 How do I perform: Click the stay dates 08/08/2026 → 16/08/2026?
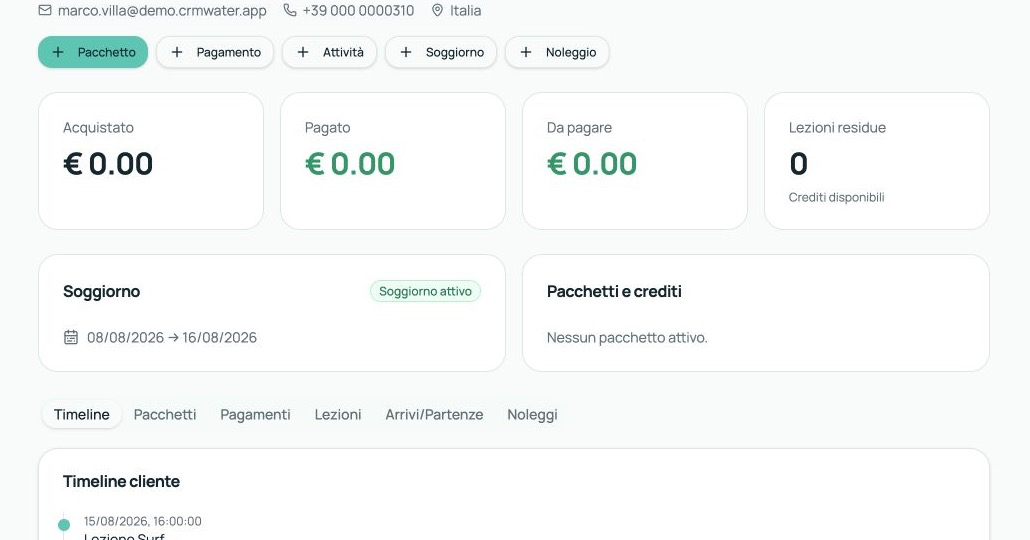pos(171,337)
